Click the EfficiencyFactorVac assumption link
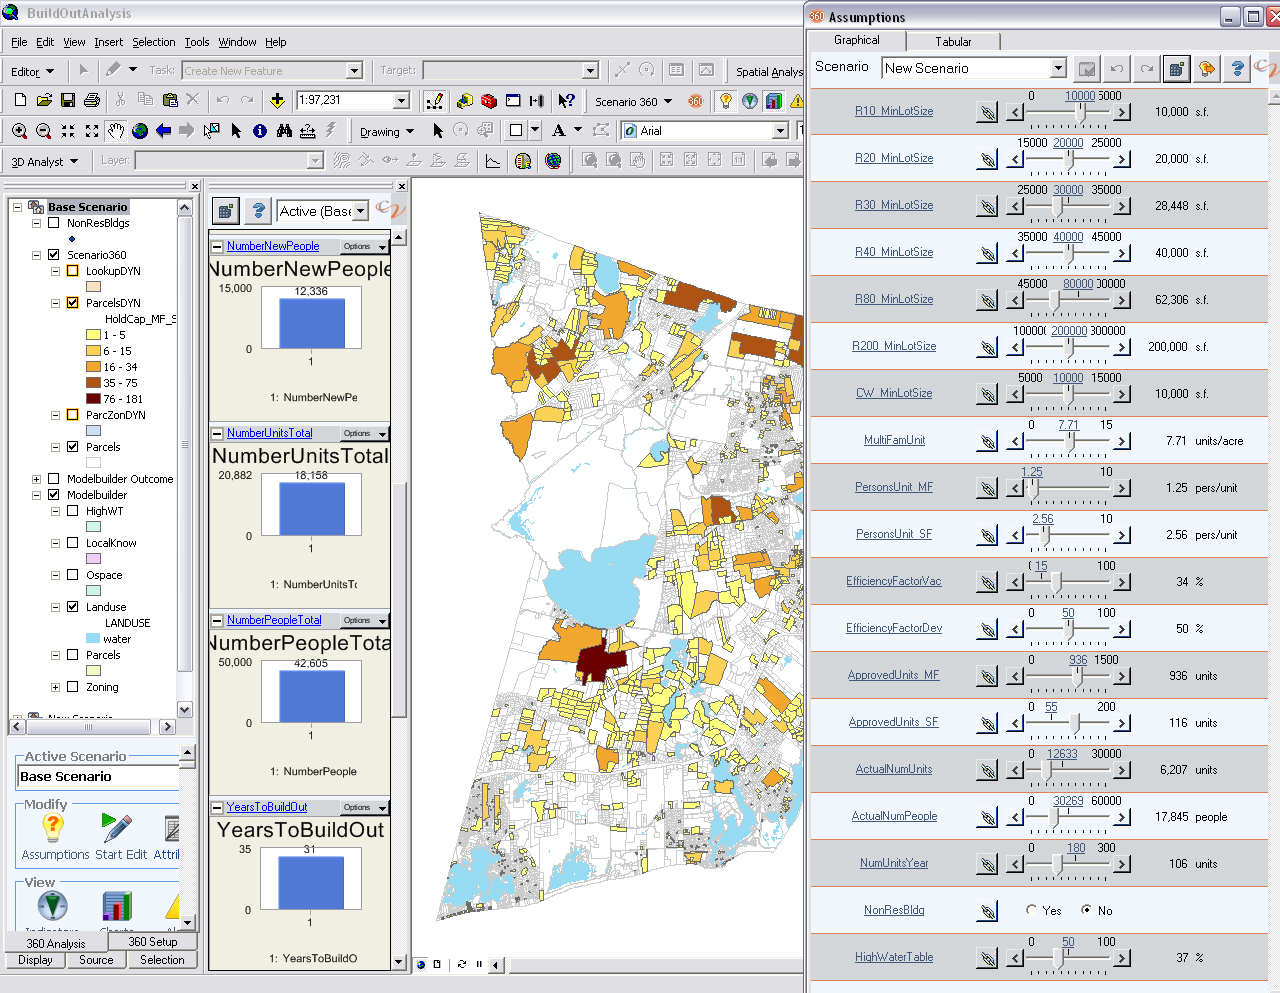 [x=894, y=581]
